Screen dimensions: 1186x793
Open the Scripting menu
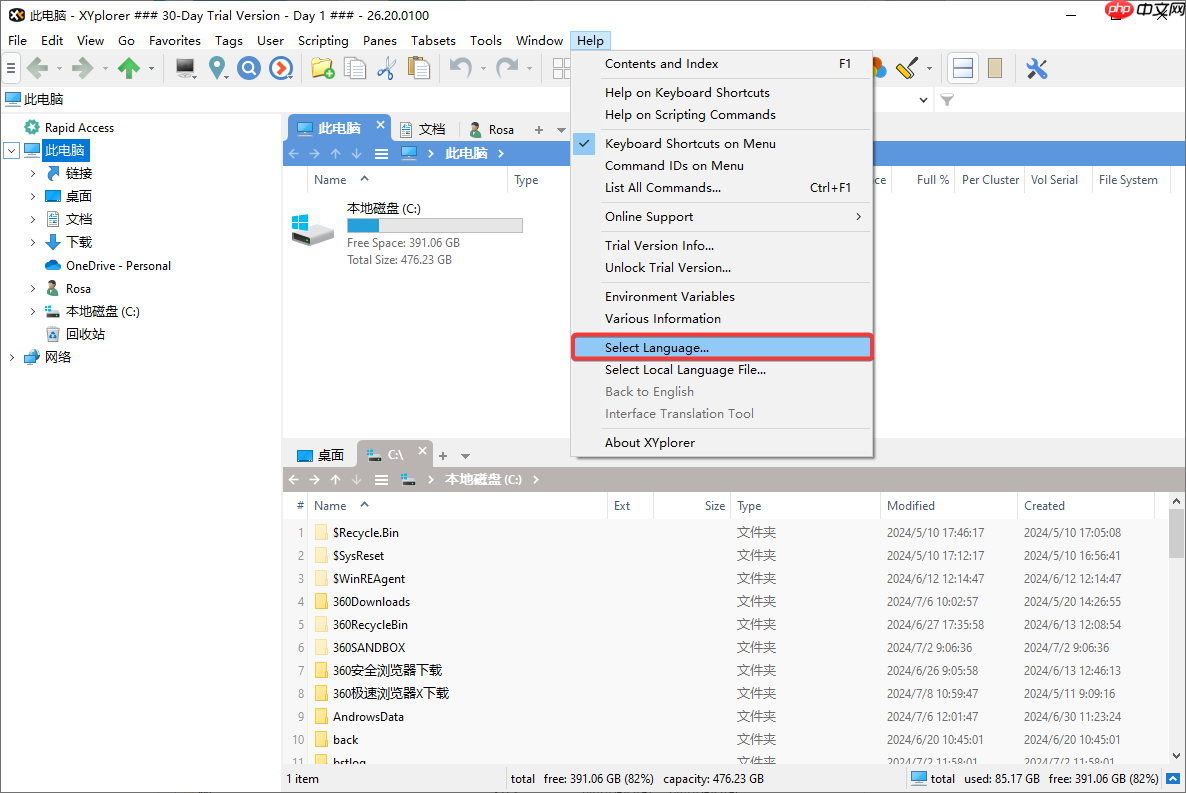[323, 41]
